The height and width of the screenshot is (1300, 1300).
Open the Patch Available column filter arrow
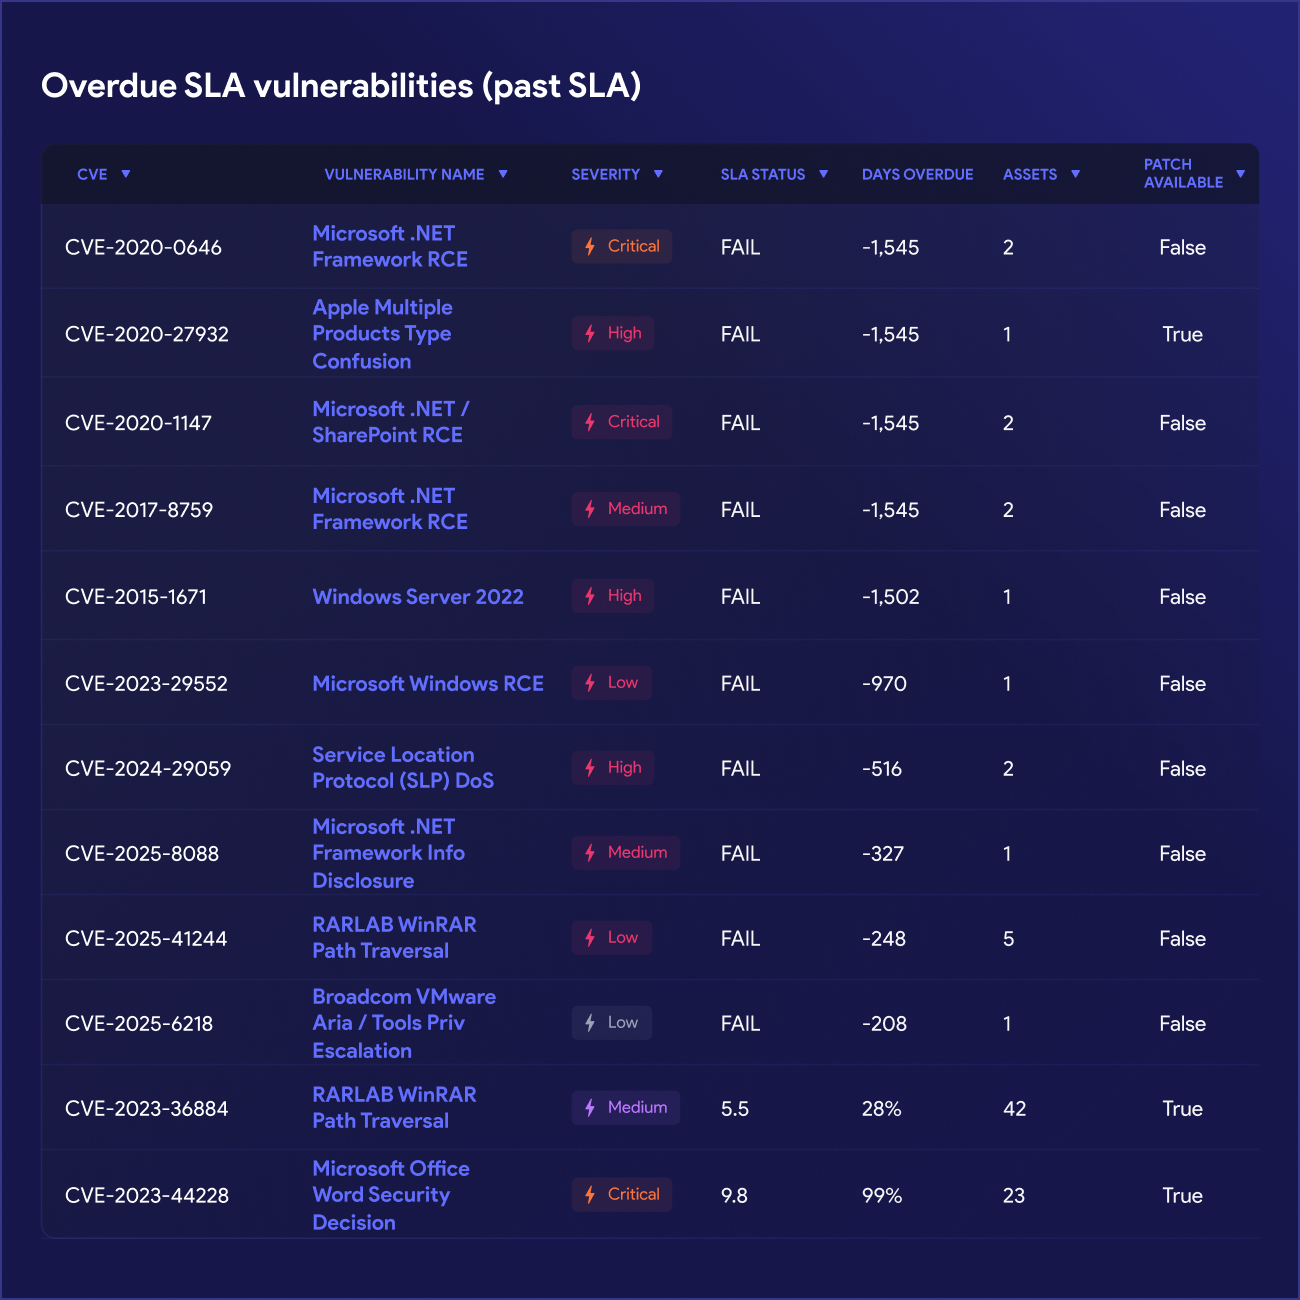(x=1241, y=174)
